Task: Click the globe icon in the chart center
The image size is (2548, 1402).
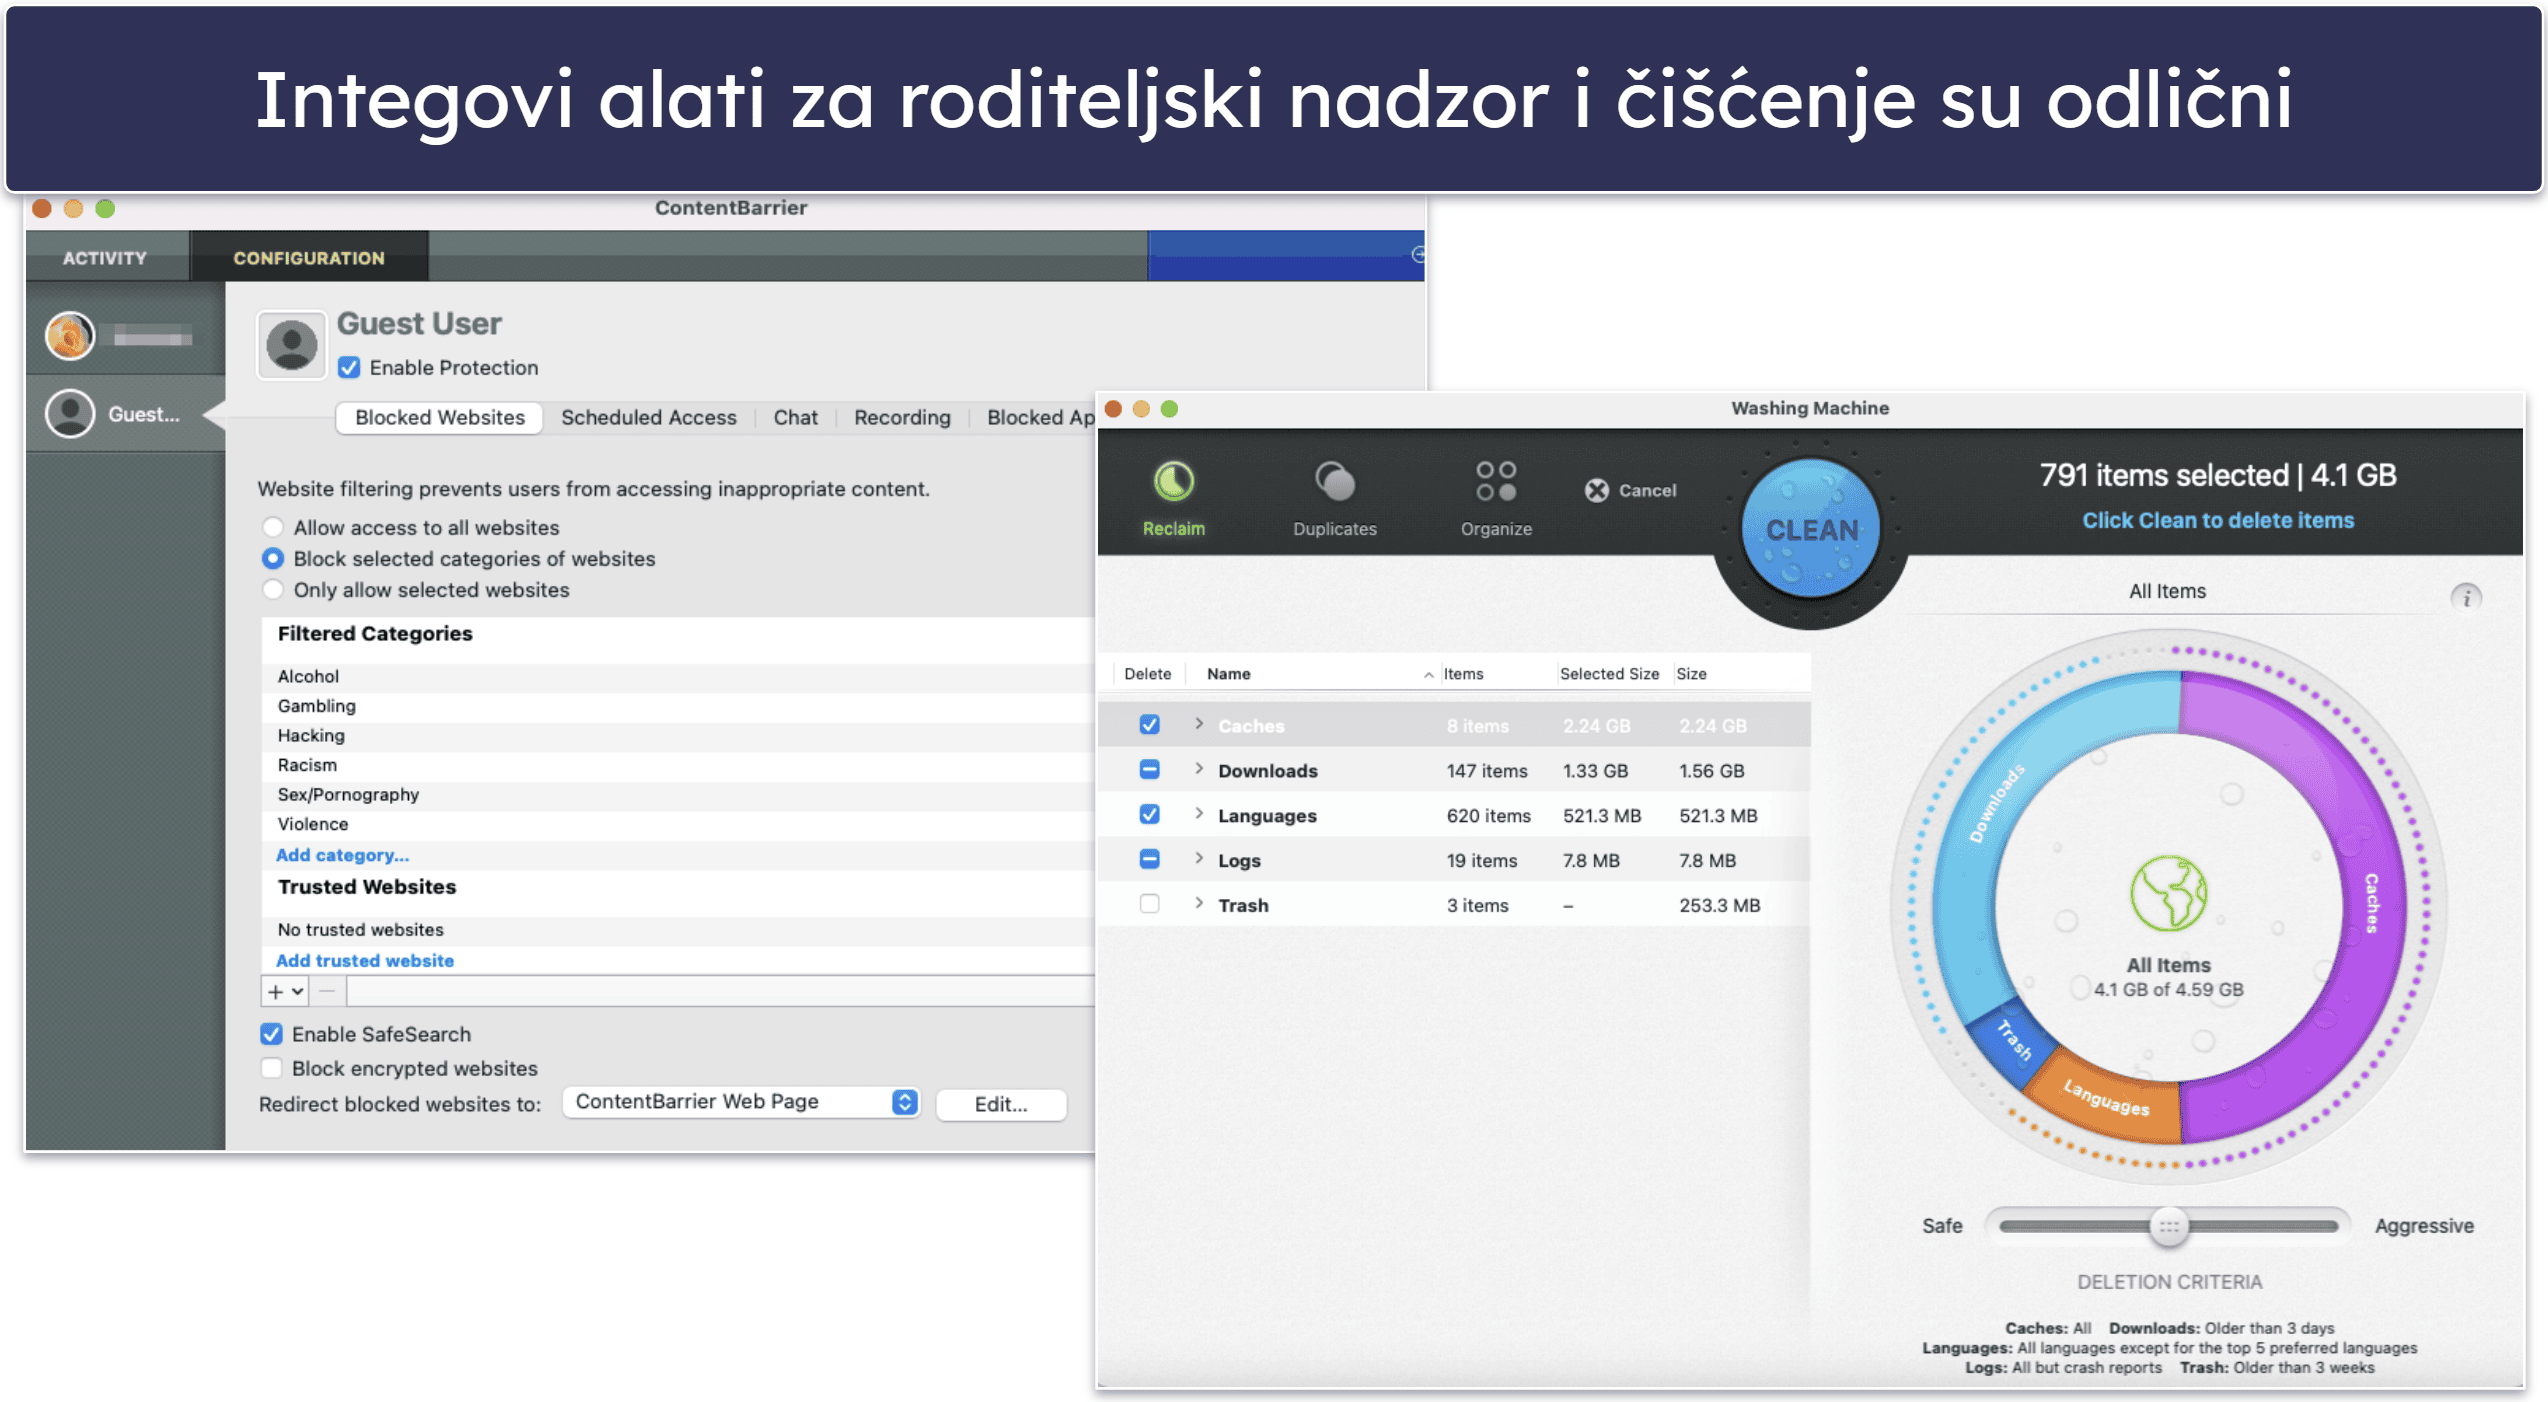Action: 2168,893
